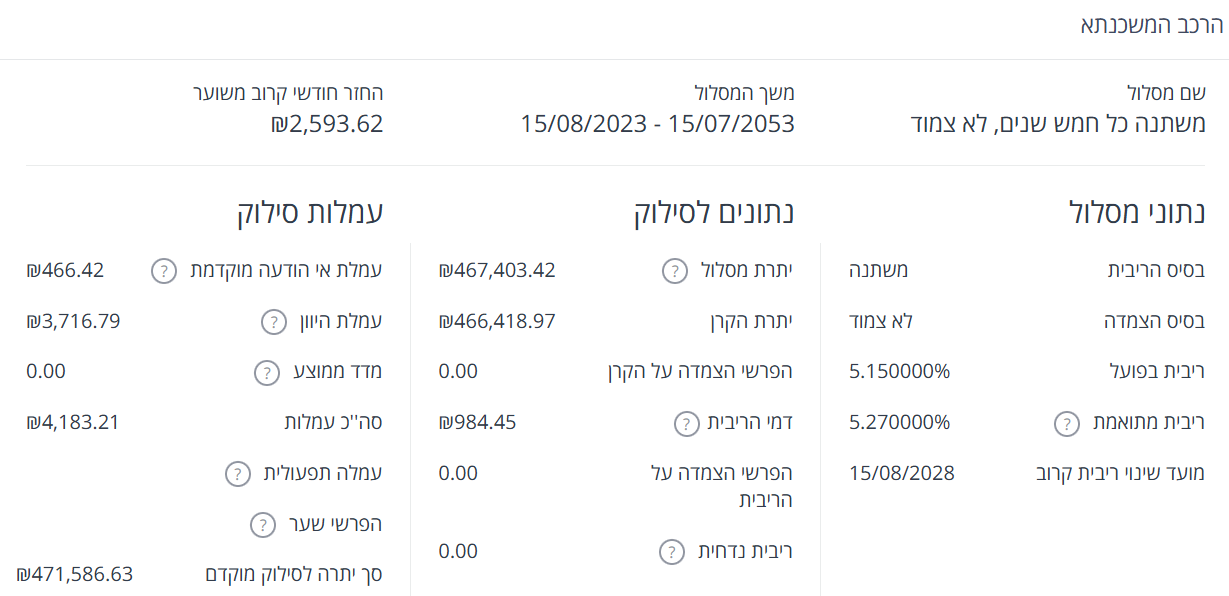Click question mark next to דמי הריבית
The image size is (1229, 596).
tap(687, 423)
